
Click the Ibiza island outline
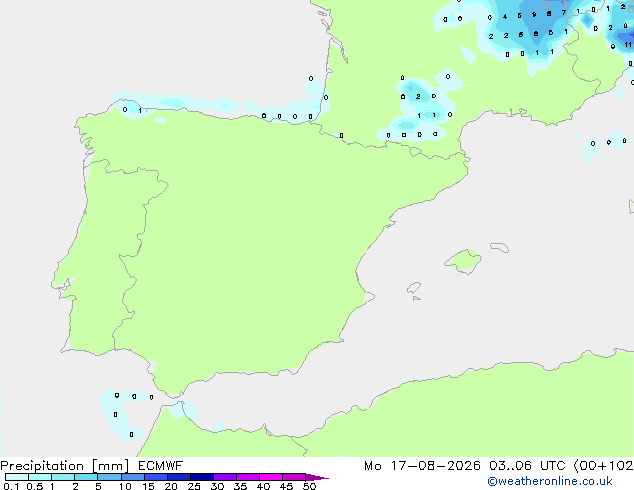click(414, 288)
